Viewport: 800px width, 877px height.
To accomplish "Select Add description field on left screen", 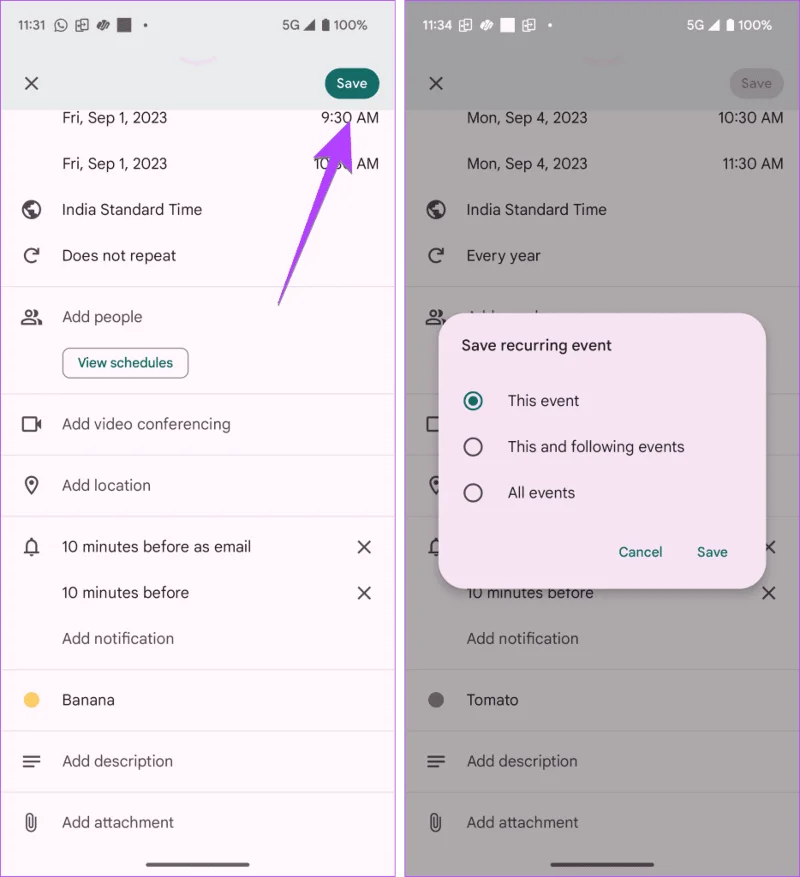I will (x=117, y=761).
